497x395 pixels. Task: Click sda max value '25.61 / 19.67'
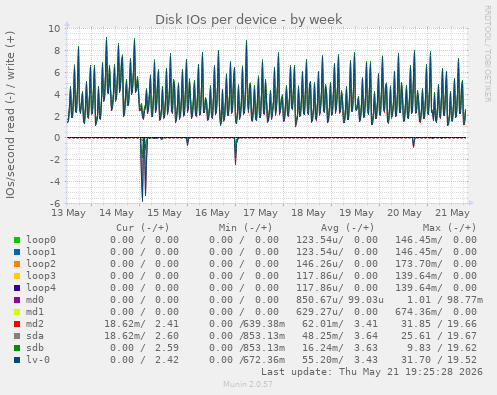click(439, 336)
